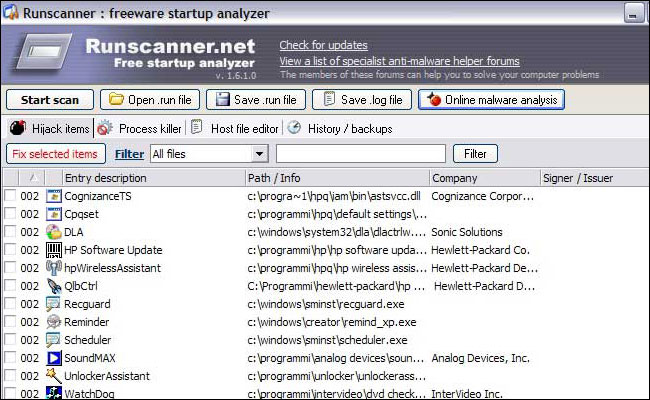Click the Start scan button

pyautogui.click(x=50, y=100)
